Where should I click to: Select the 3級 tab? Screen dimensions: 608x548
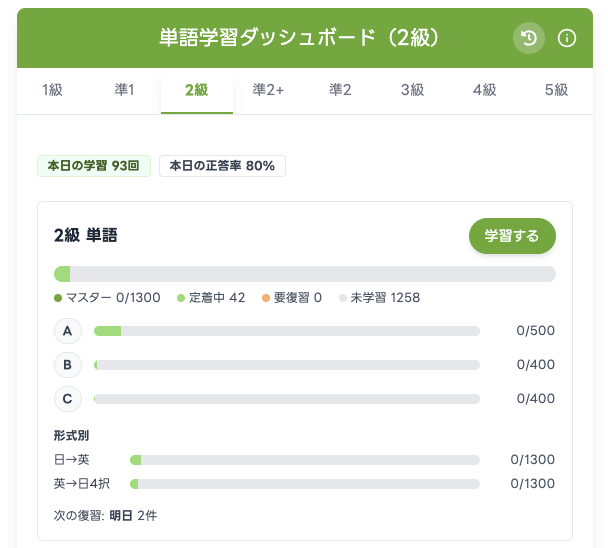tap(412, 90)
